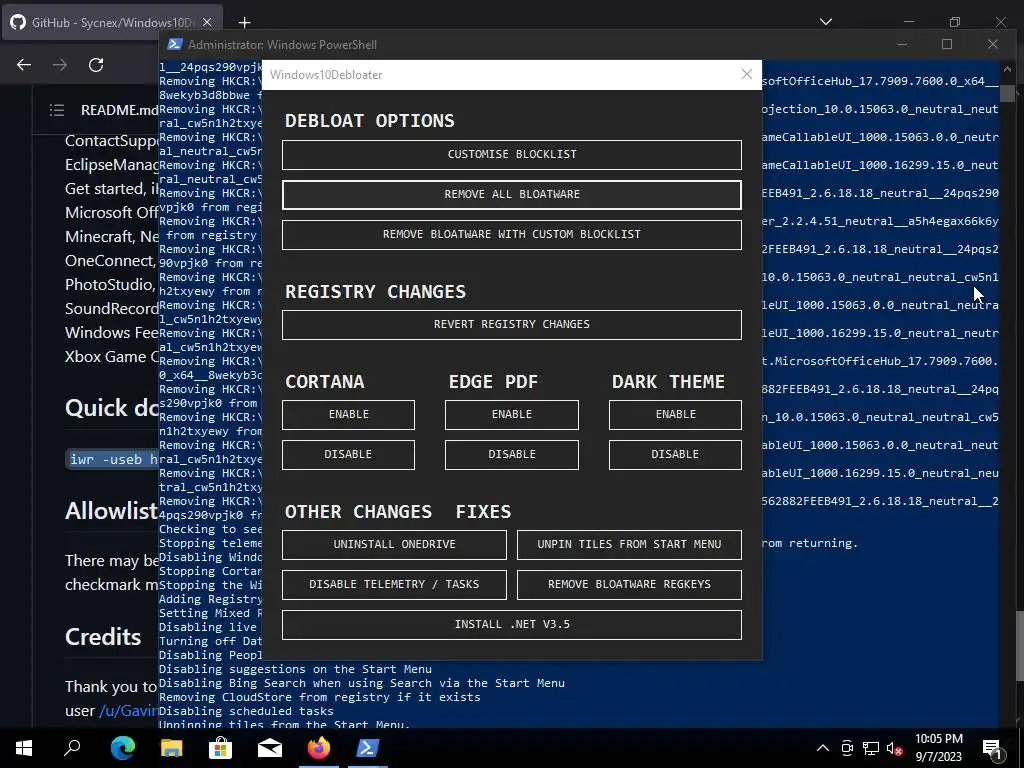
Task: Enable Edge PDF
Action: click(x=511, y=415)
